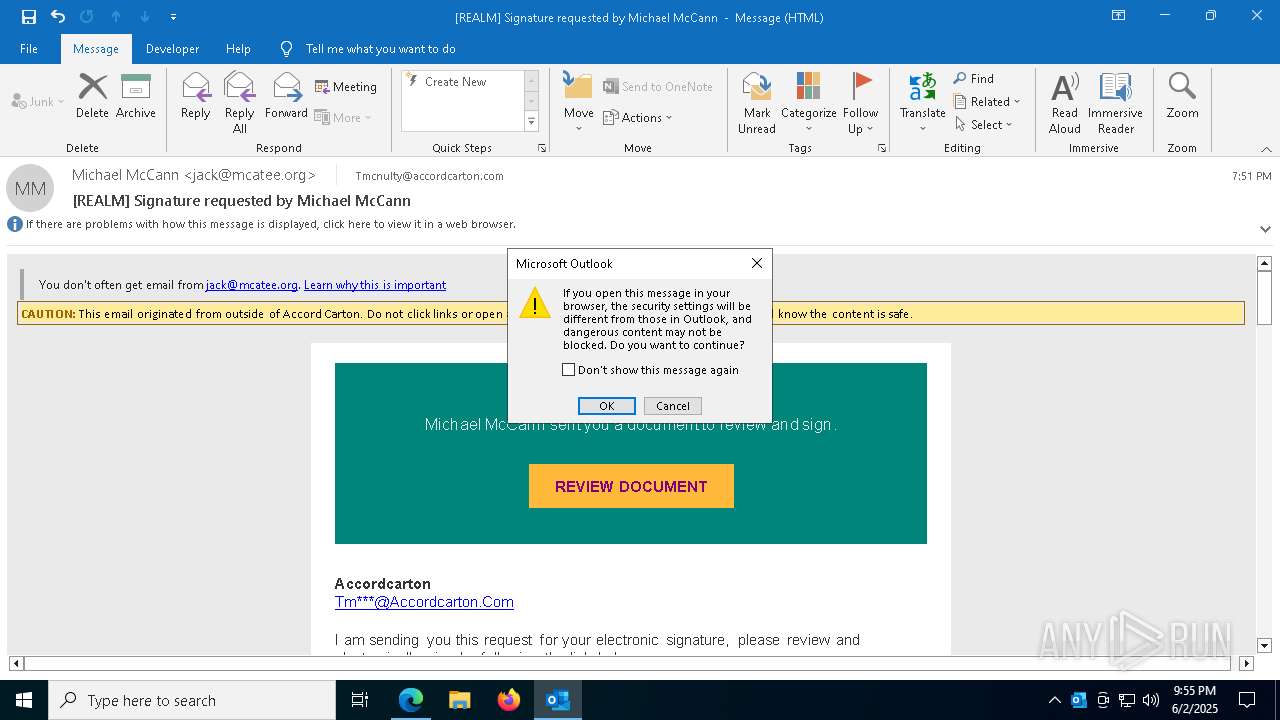1280x720 pixels.
Task: Click the info icon about display problems
Action: [x=15, y=224]
